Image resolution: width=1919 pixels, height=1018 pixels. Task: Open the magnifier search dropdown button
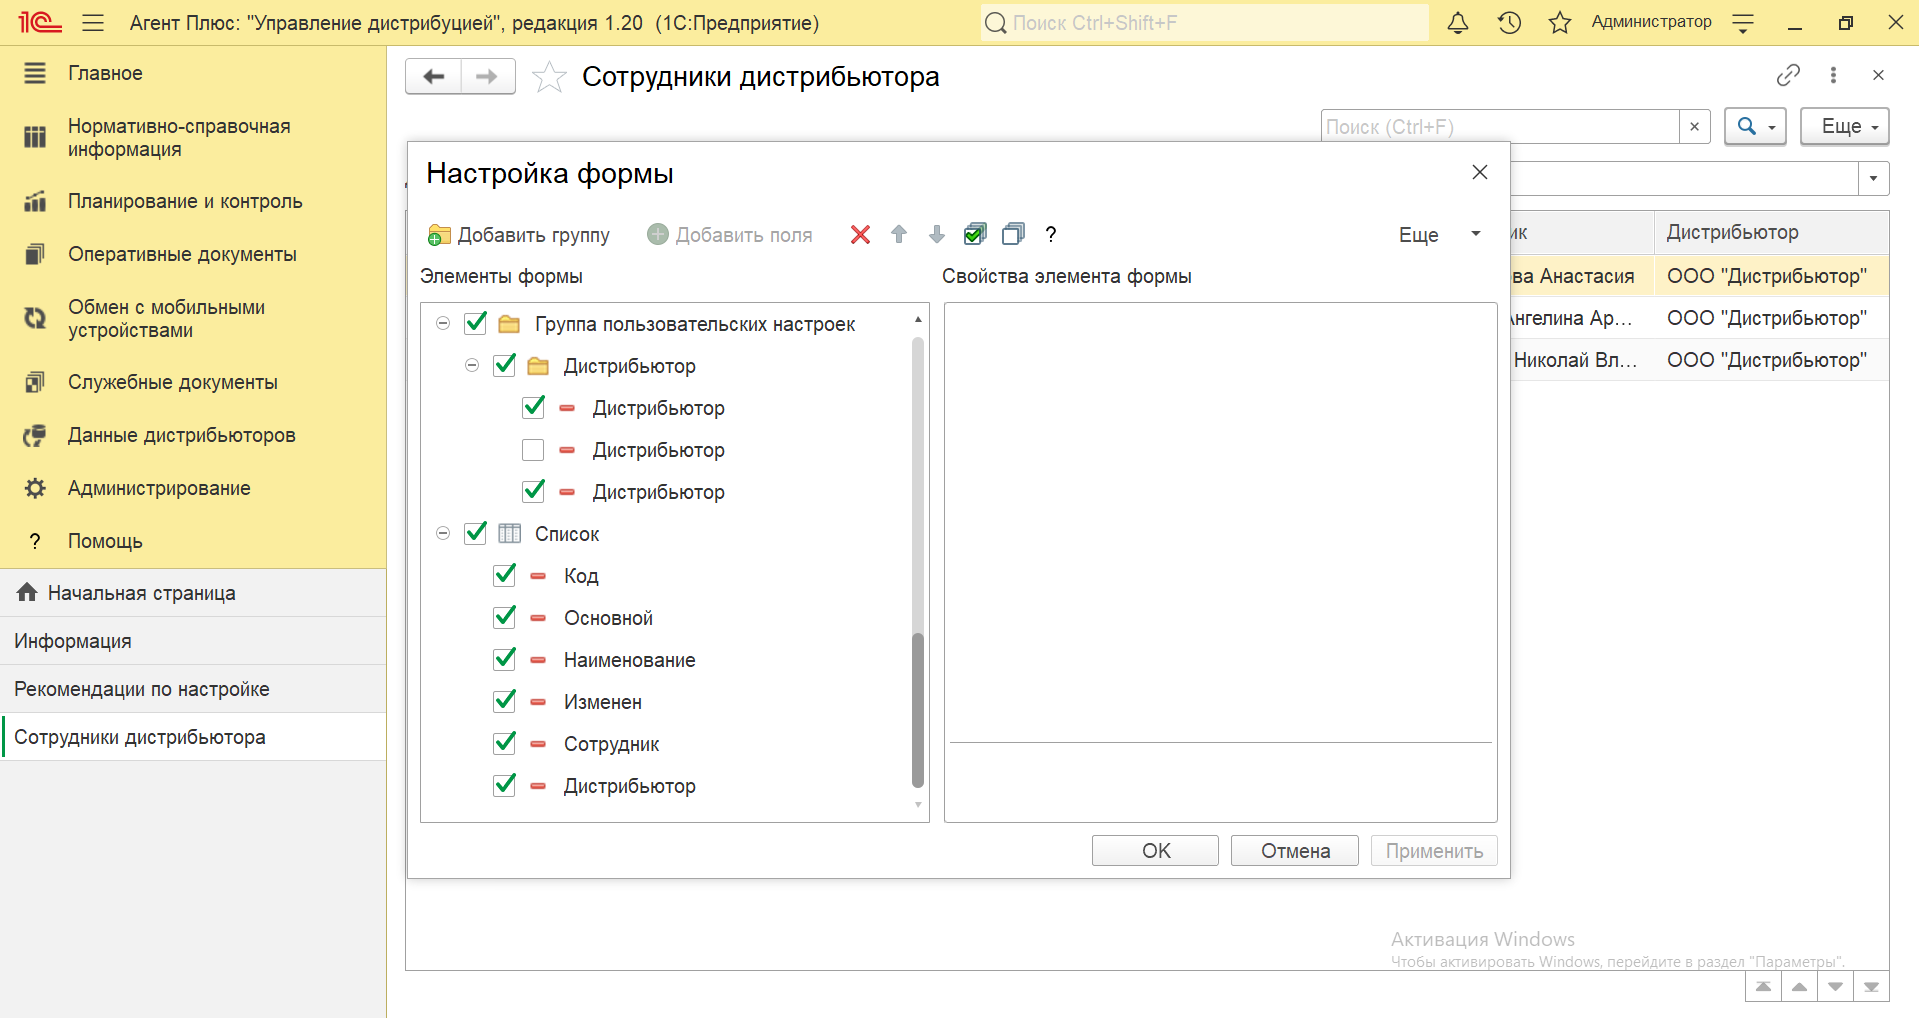[1756, 127]
